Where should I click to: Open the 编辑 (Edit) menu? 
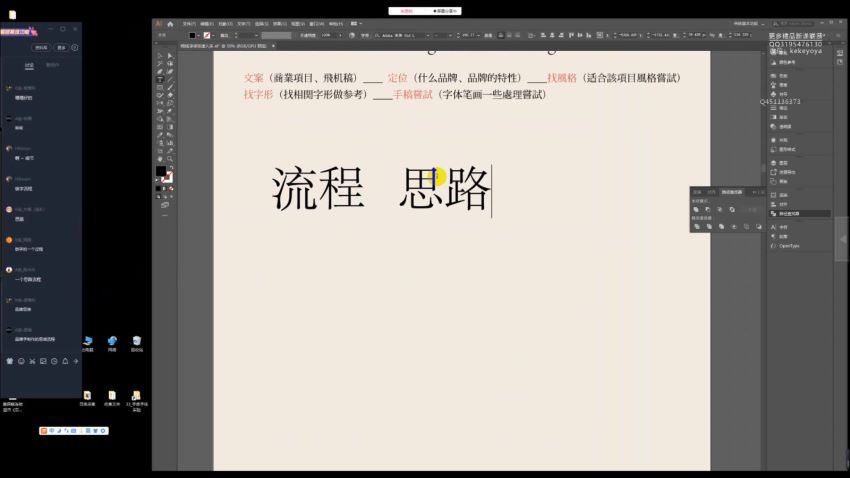pos(206,24)
